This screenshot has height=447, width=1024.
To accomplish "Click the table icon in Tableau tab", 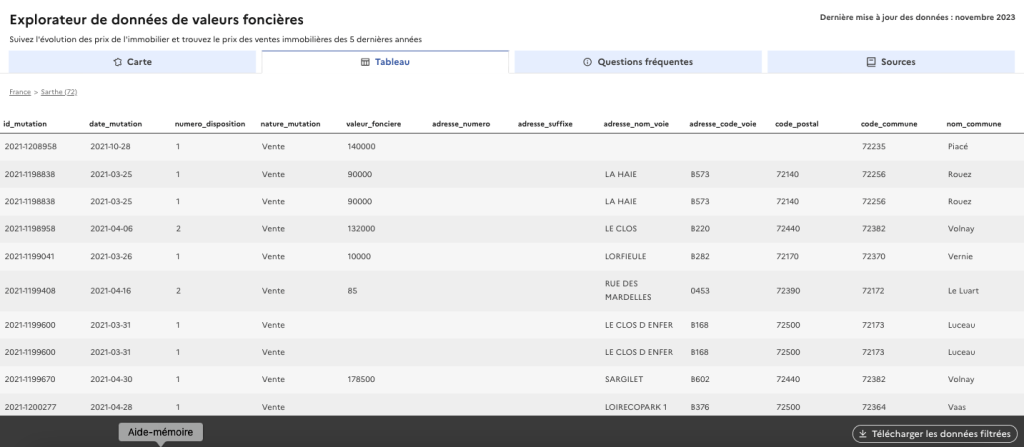I will [x=365, y=62].
